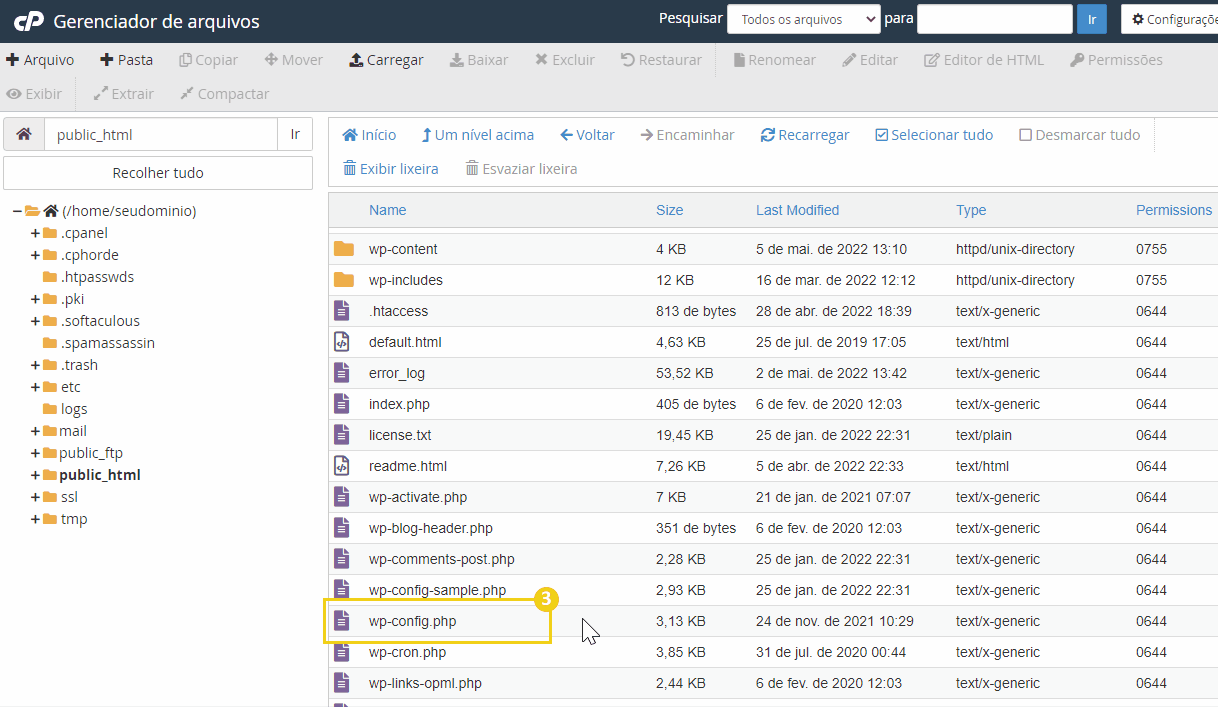
Task: Focus the public_html path input field
Action: pos(160,134)
